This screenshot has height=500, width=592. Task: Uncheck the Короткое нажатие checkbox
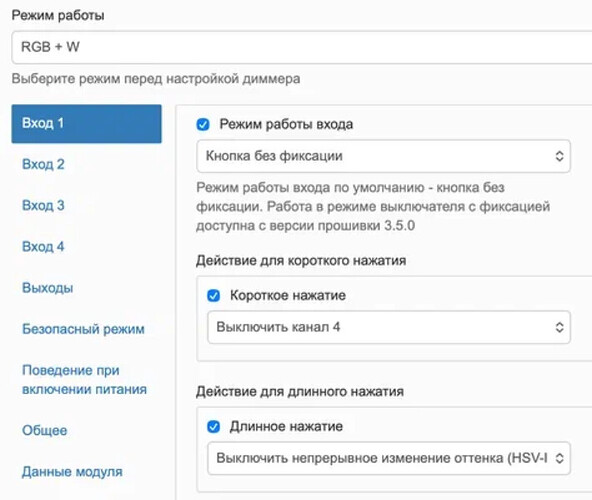tap(213, 295)
